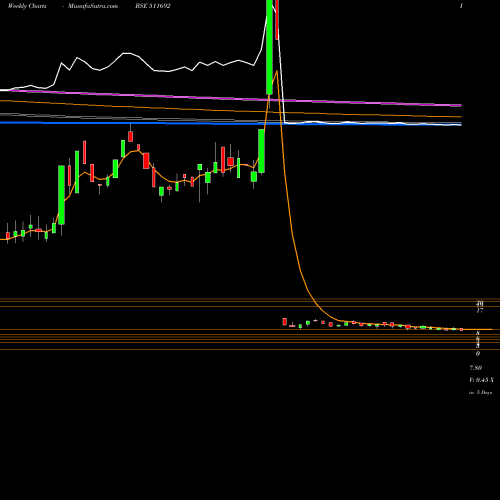Click the "17" price axis label
500x500 pixels.
(480, 311)
